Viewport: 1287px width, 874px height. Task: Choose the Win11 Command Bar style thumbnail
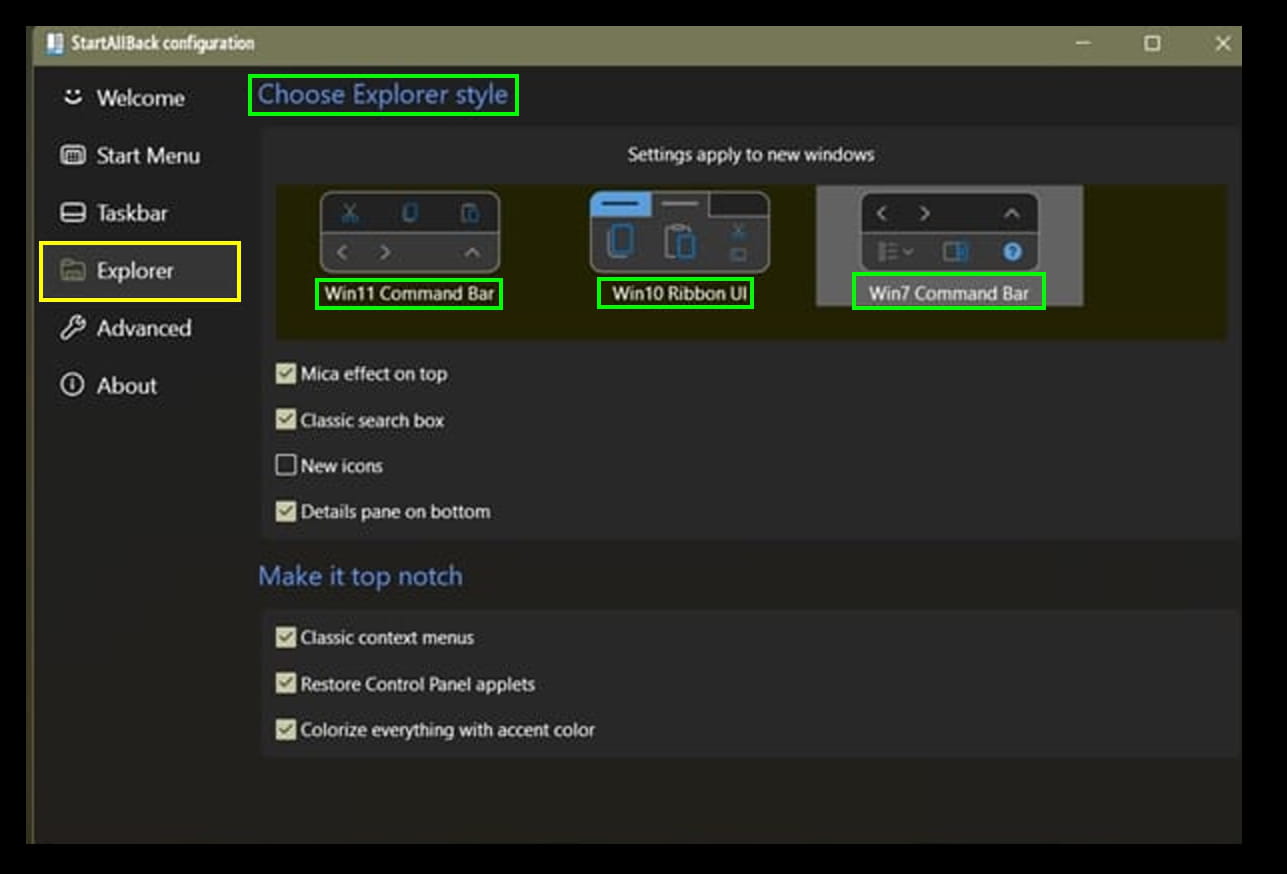coord(409,232)
